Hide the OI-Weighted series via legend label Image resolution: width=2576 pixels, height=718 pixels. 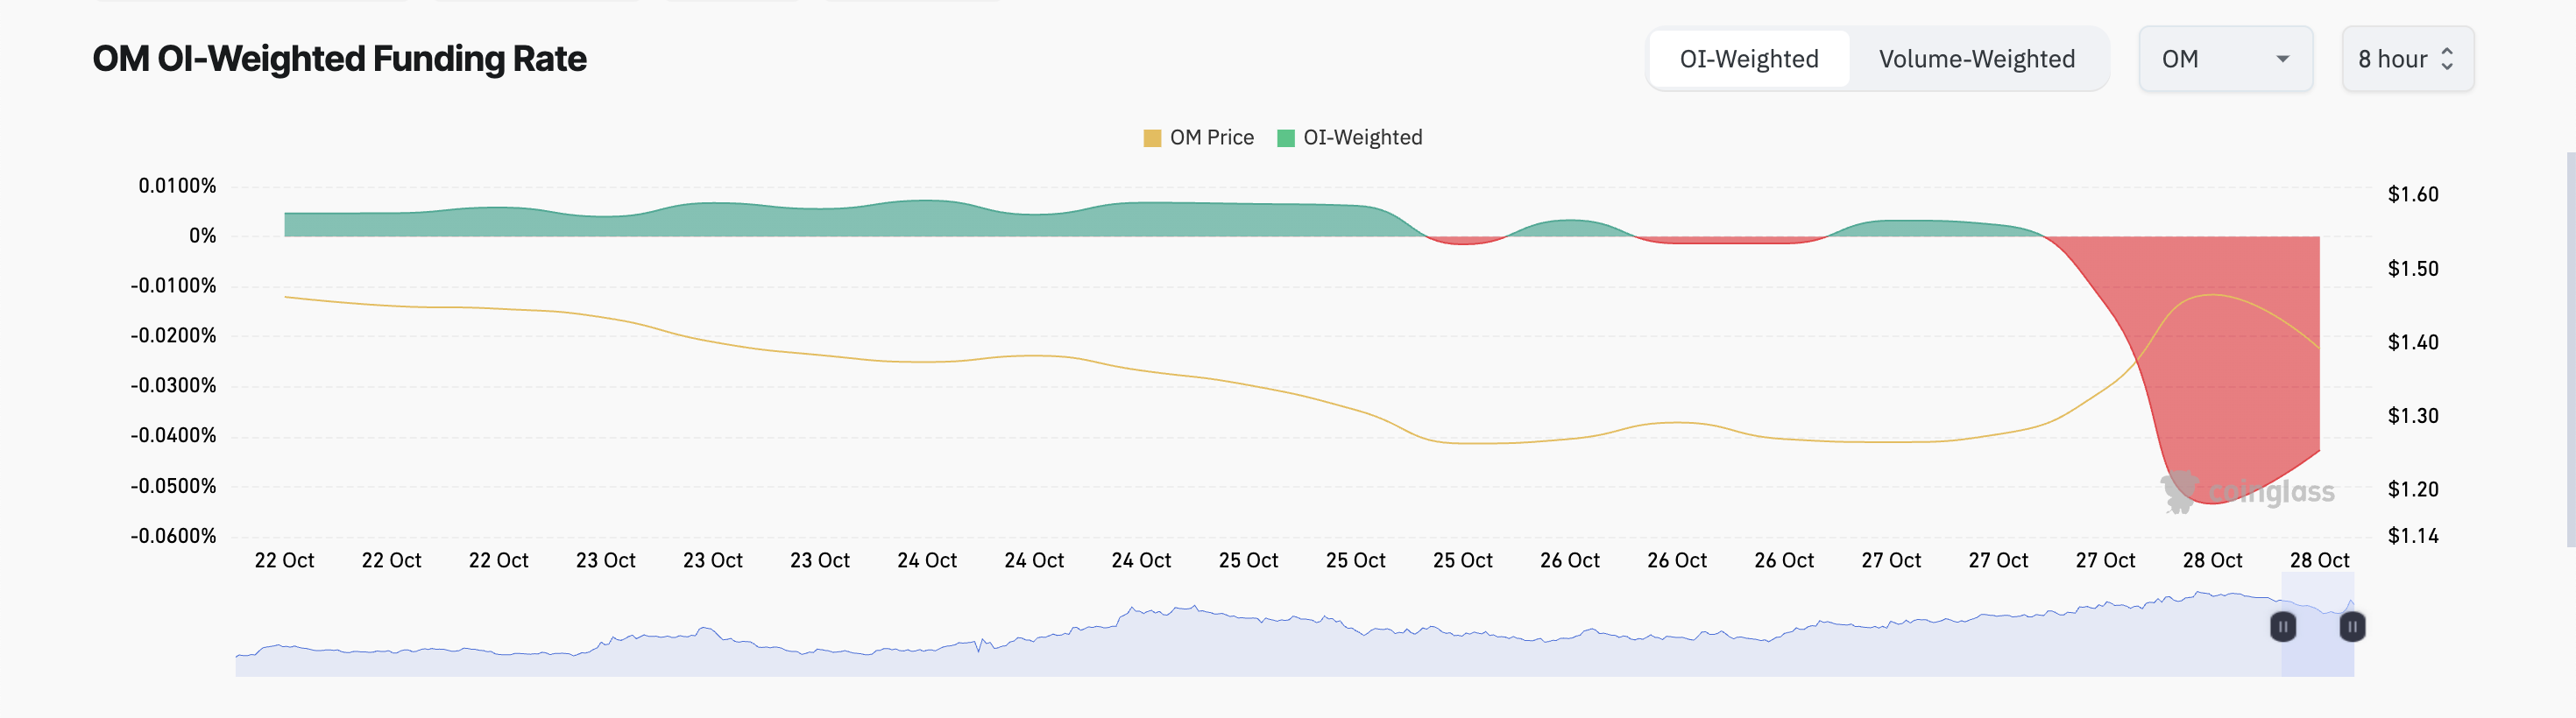1362,138
